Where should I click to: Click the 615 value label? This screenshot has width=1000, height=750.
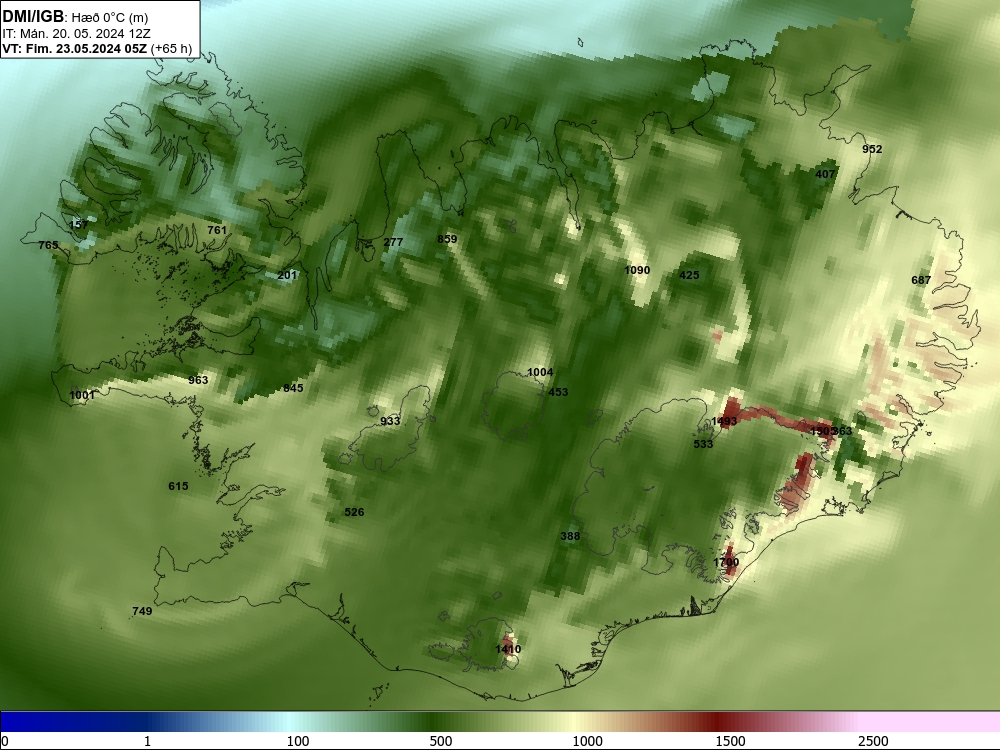pos(179,486)
